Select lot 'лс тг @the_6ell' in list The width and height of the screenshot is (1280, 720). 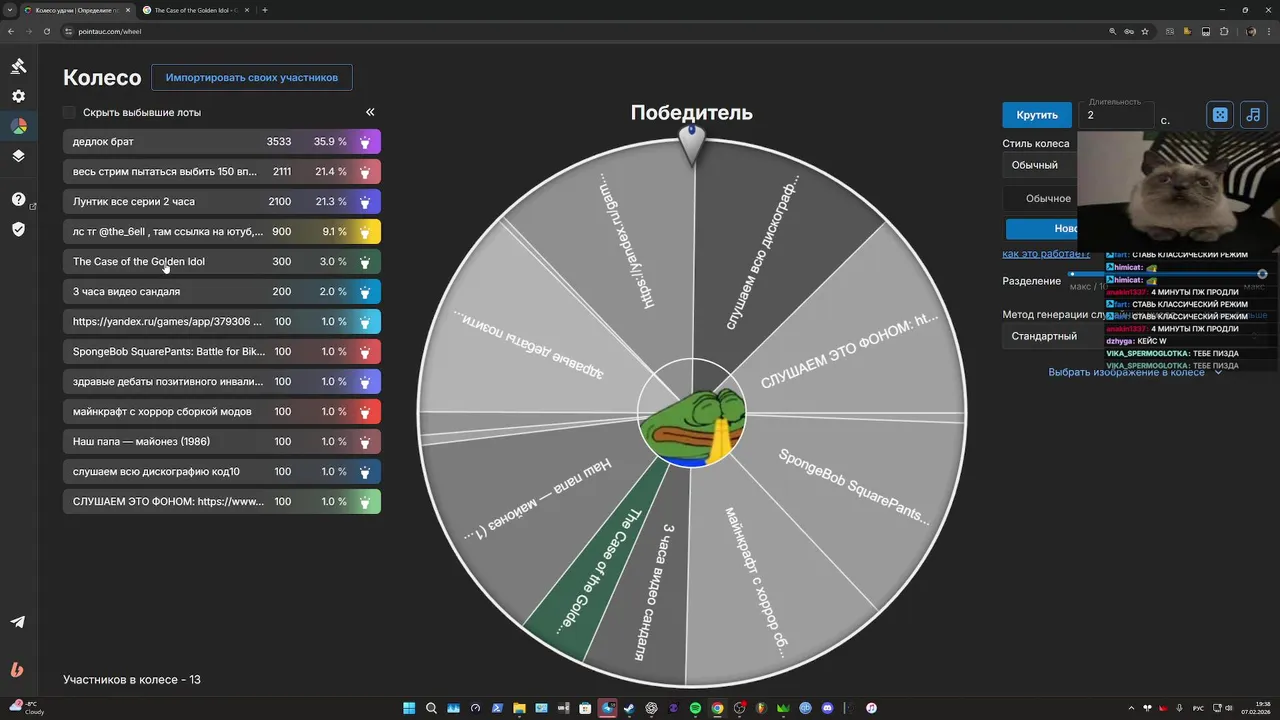[x=222, y=232]
